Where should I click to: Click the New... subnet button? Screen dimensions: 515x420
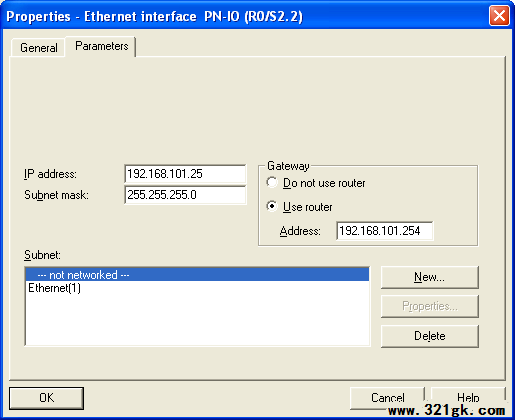[430, 277]
